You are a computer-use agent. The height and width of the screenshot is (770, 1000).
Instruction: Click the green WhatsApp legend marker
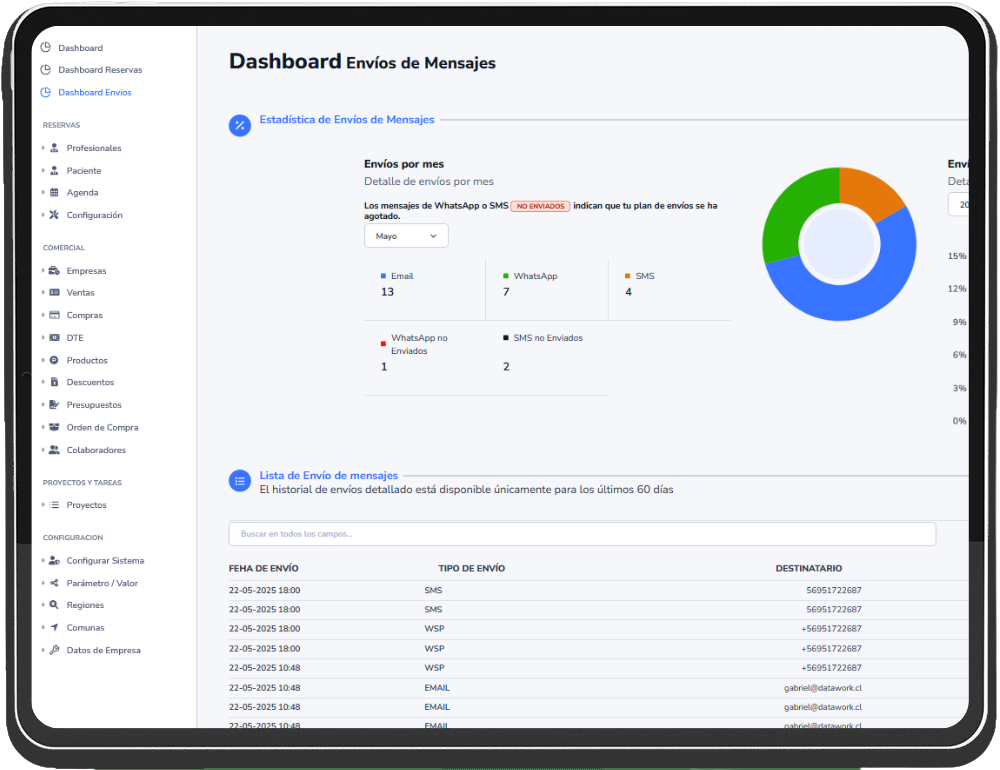(x=505, y=276)
